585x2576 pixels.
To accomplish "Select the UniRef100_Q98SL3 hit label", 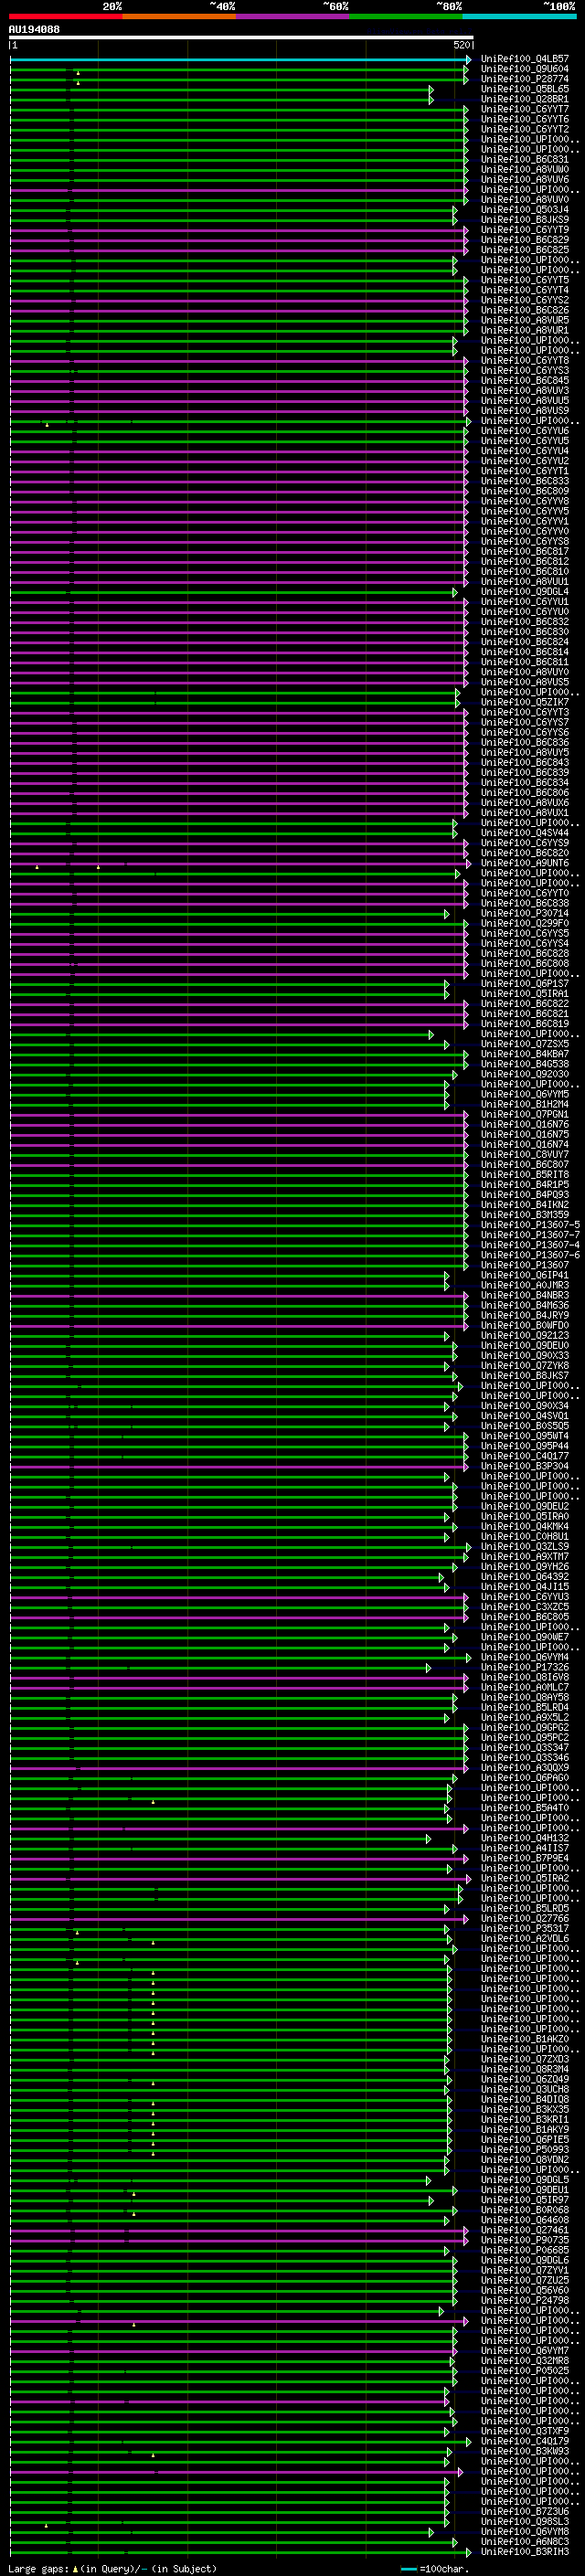I will (525, 2522).
